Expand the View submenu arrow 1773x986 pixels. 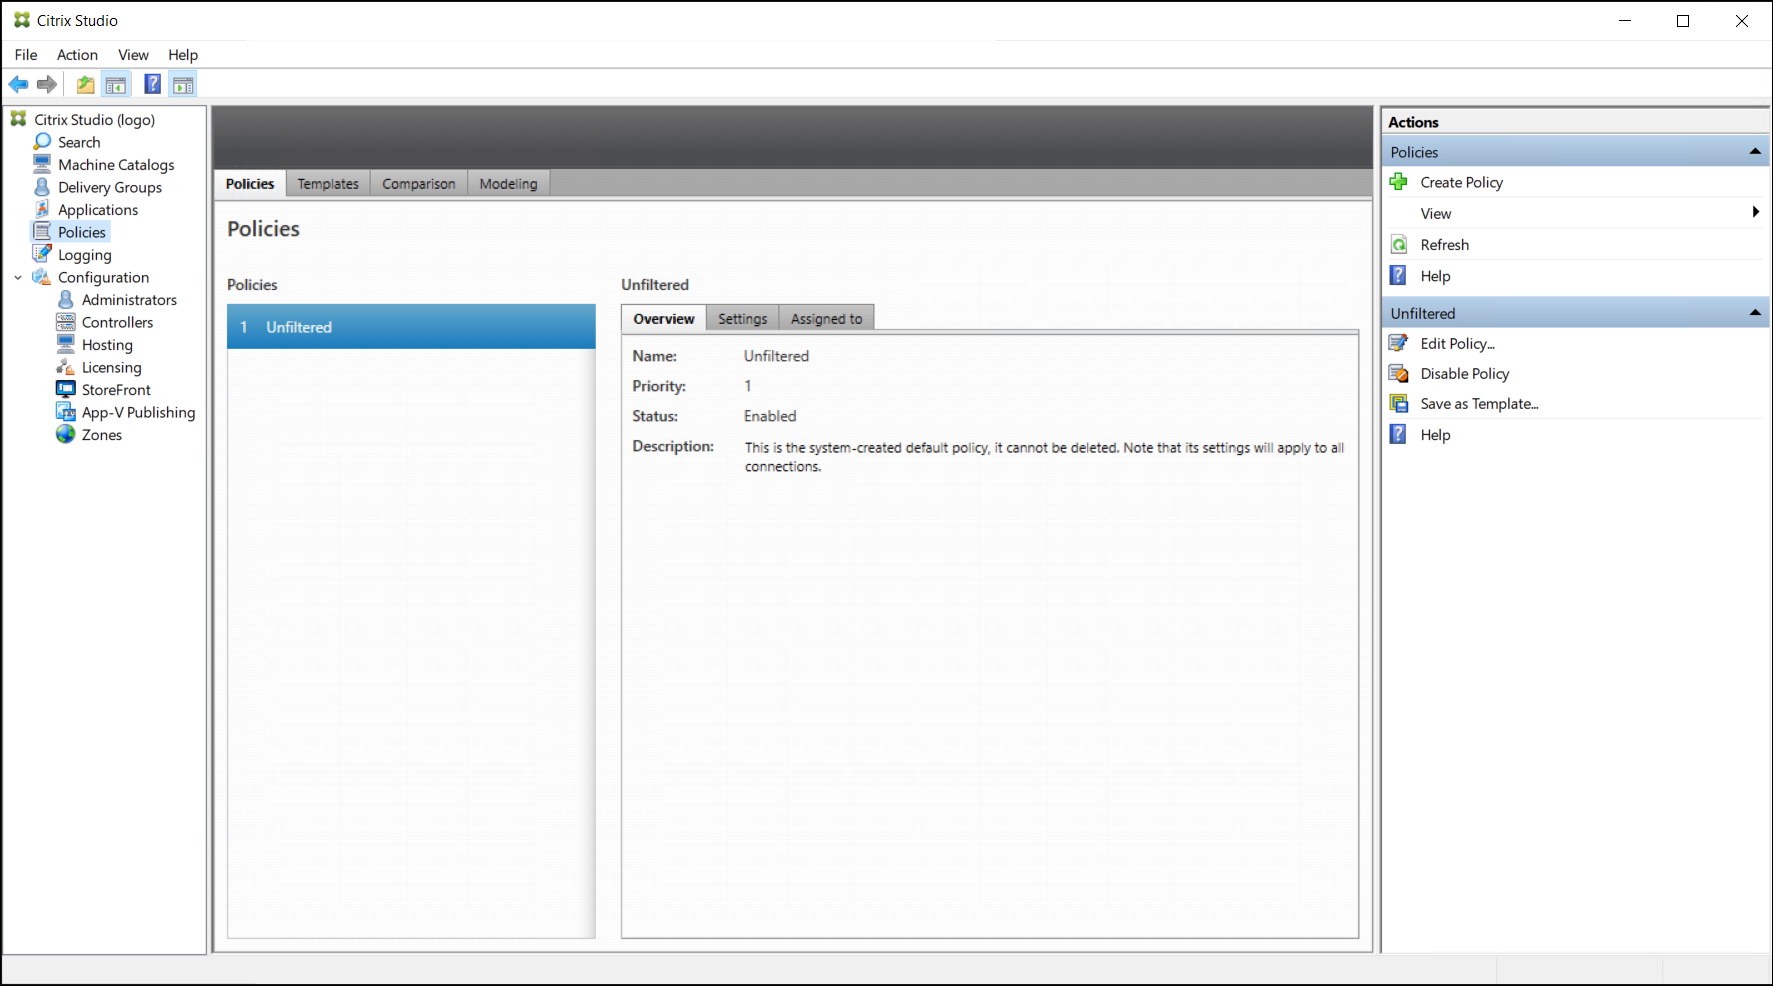tap(1755, 212)
